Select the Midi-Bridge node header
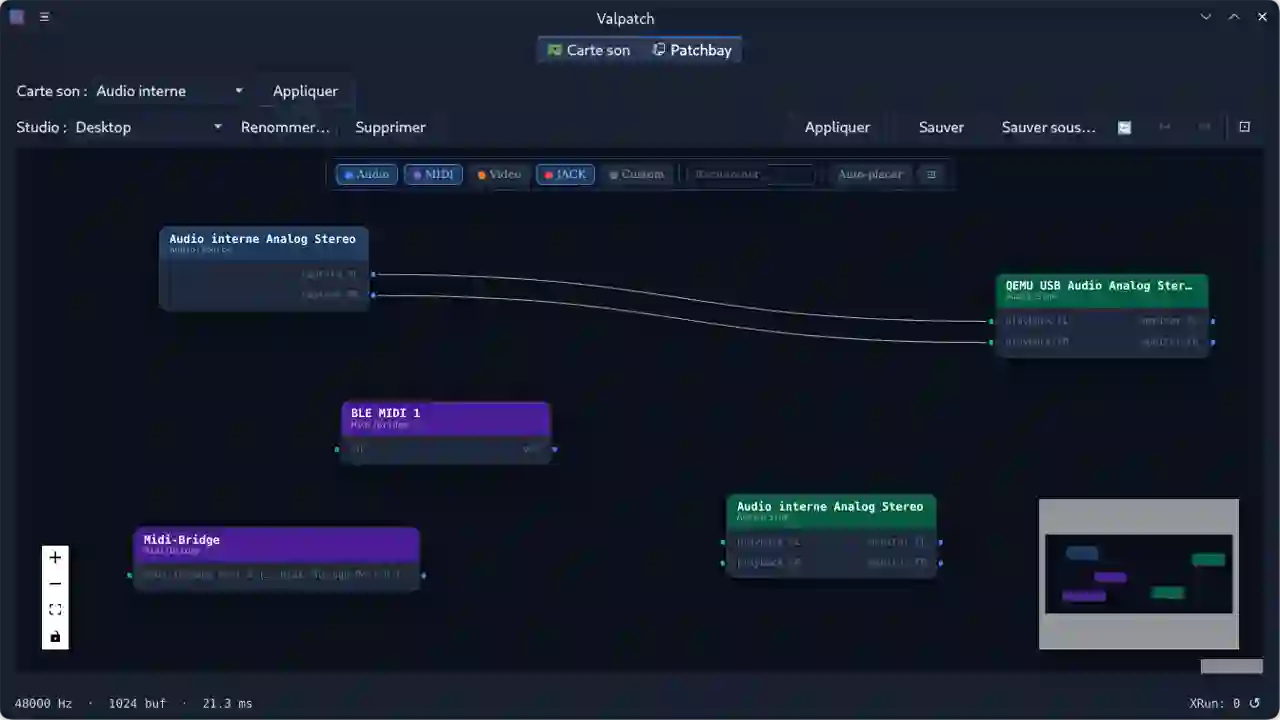This screenshot has width=1280, height=720. pos(277,543)
